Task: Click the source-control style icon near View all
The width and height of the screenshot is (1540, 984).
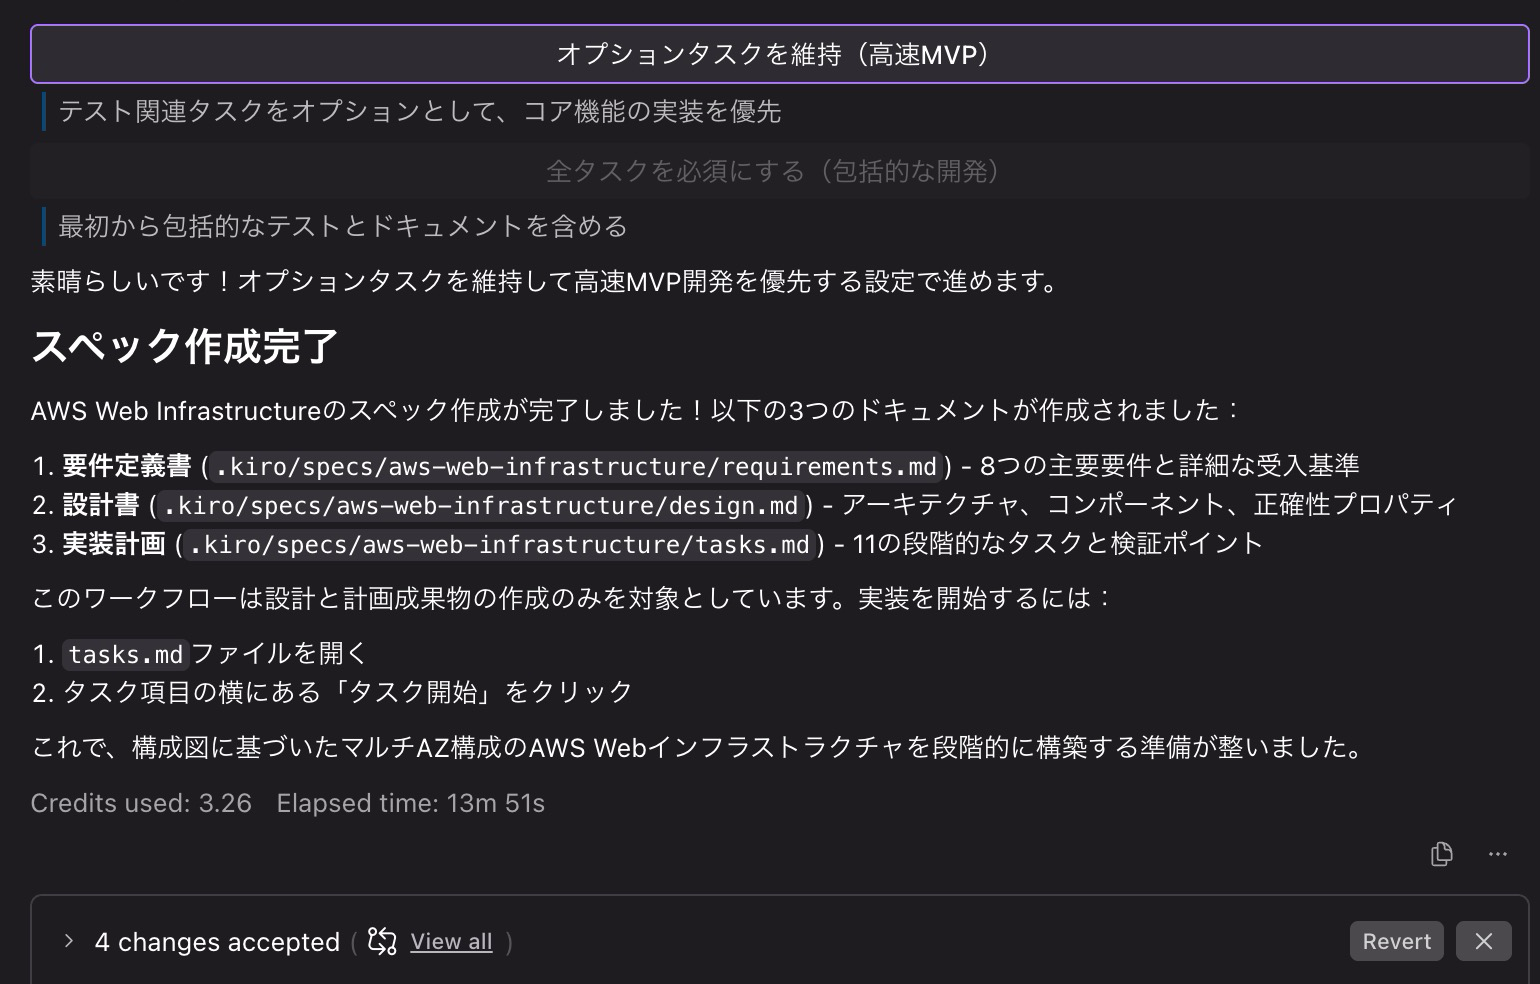Action: click(x=381, y=941)
